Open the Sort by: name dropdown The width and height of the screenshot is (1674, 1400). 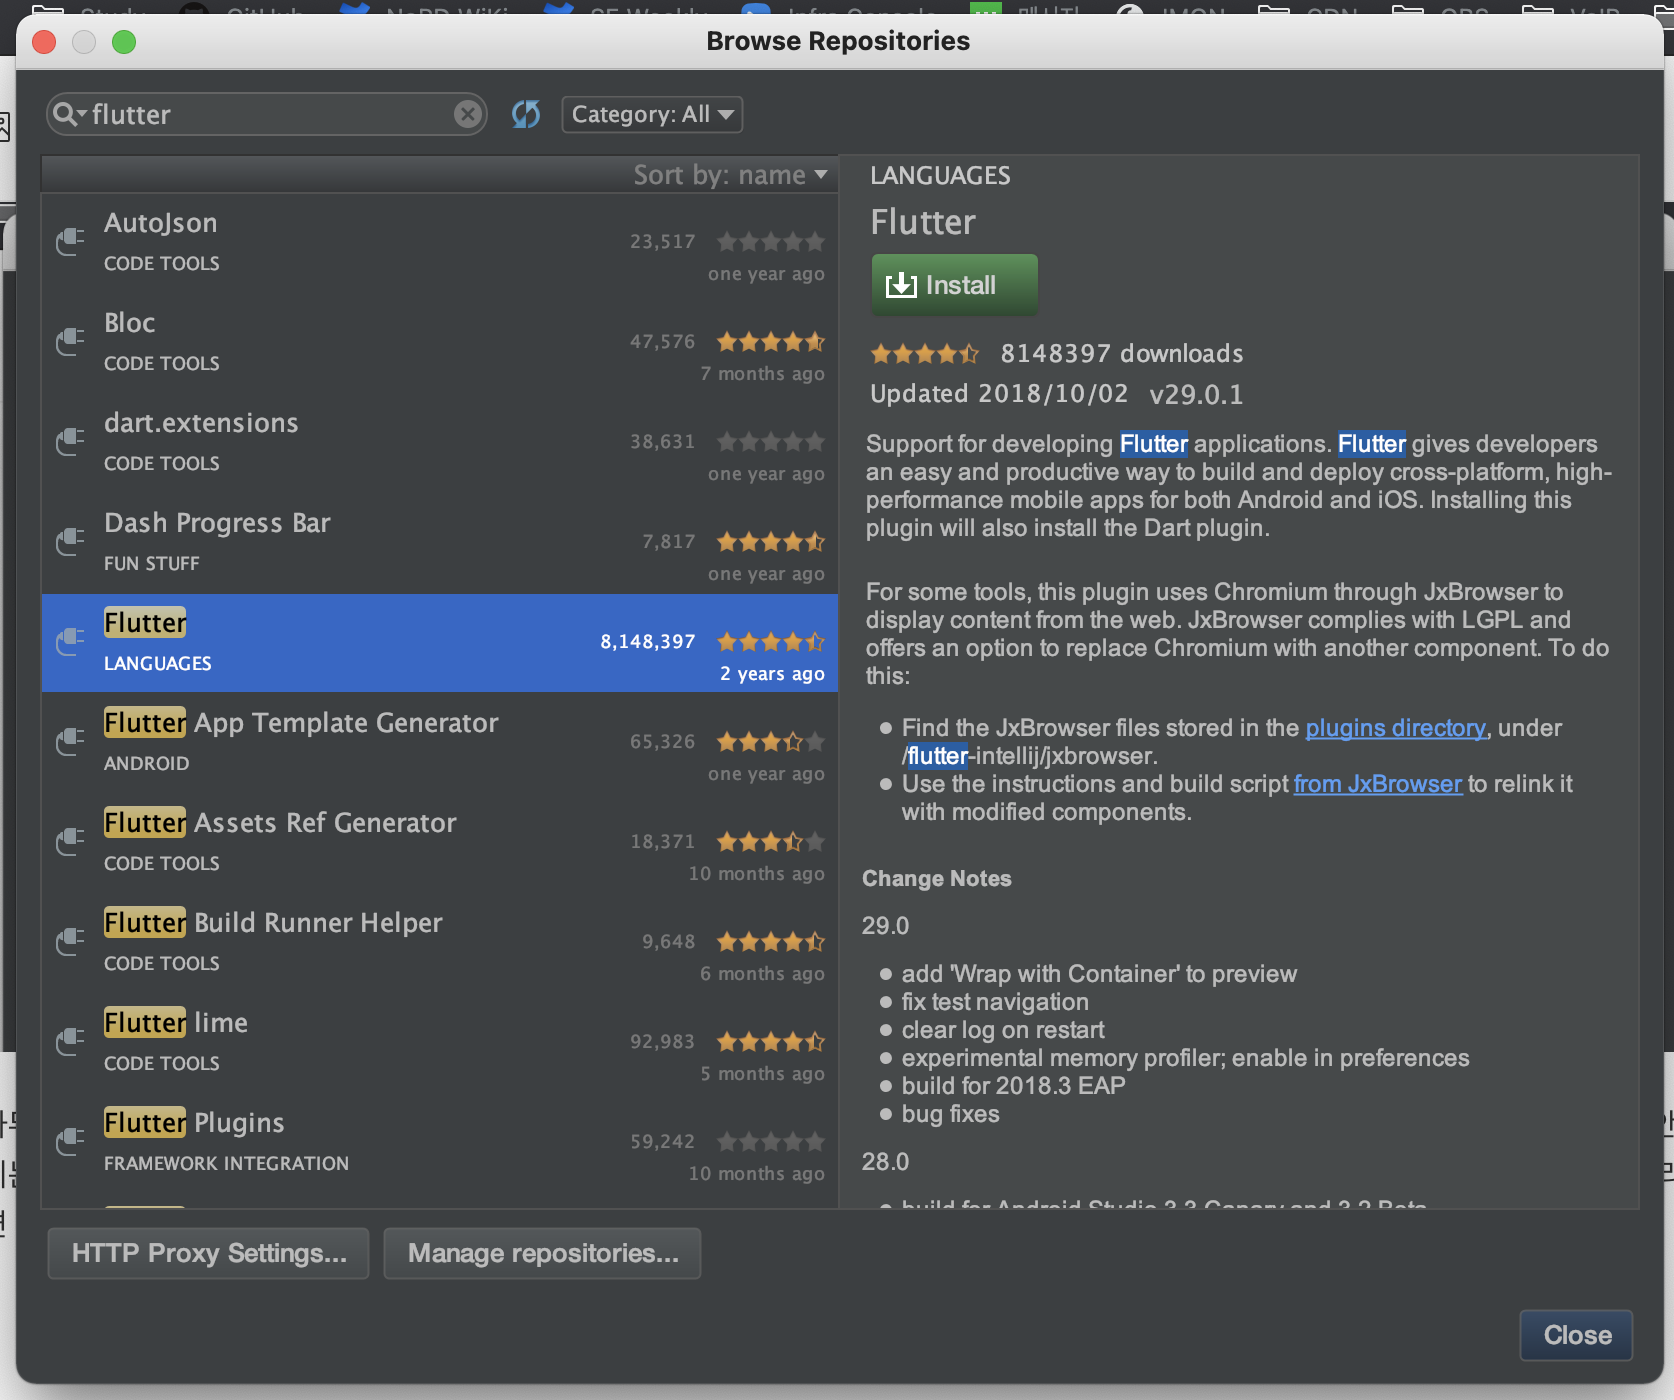pos(730,175)
